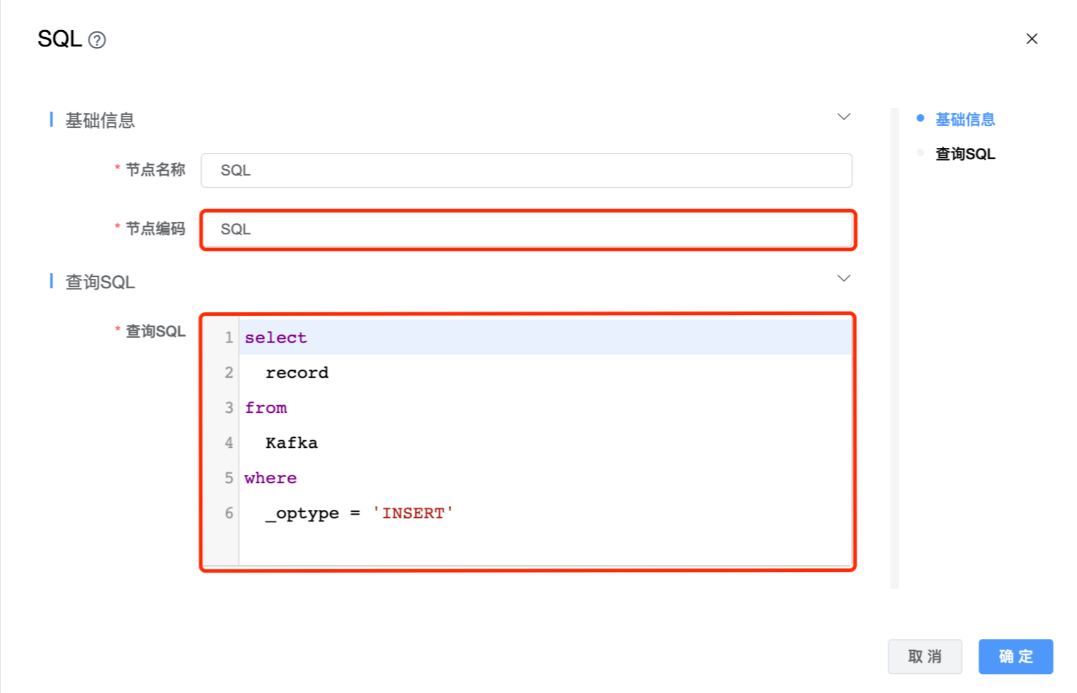Focus the 节点编码 input field
The width and height of the screenshot is (1077, 693).
point(526,229)
